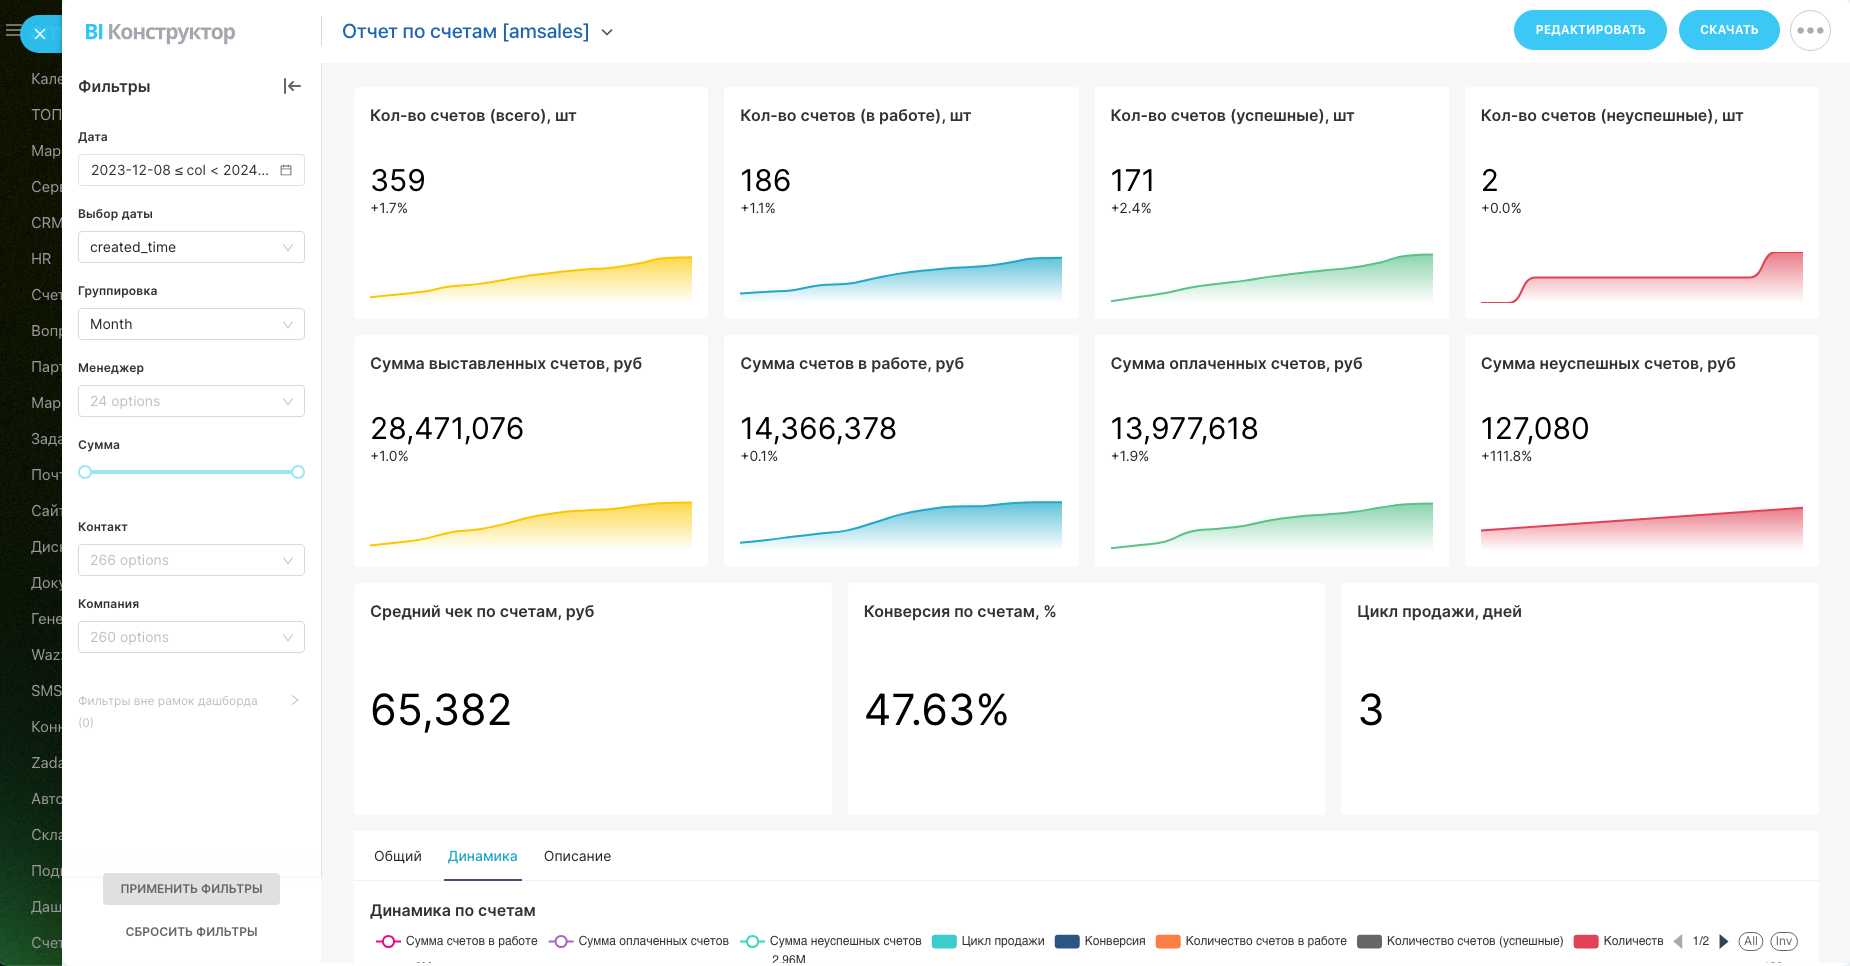Image resolution: width=1850 pixels, height=966 pixels.
Task: Open the Менеджер 24 options dropdown
Action: [x=191, y=401]
